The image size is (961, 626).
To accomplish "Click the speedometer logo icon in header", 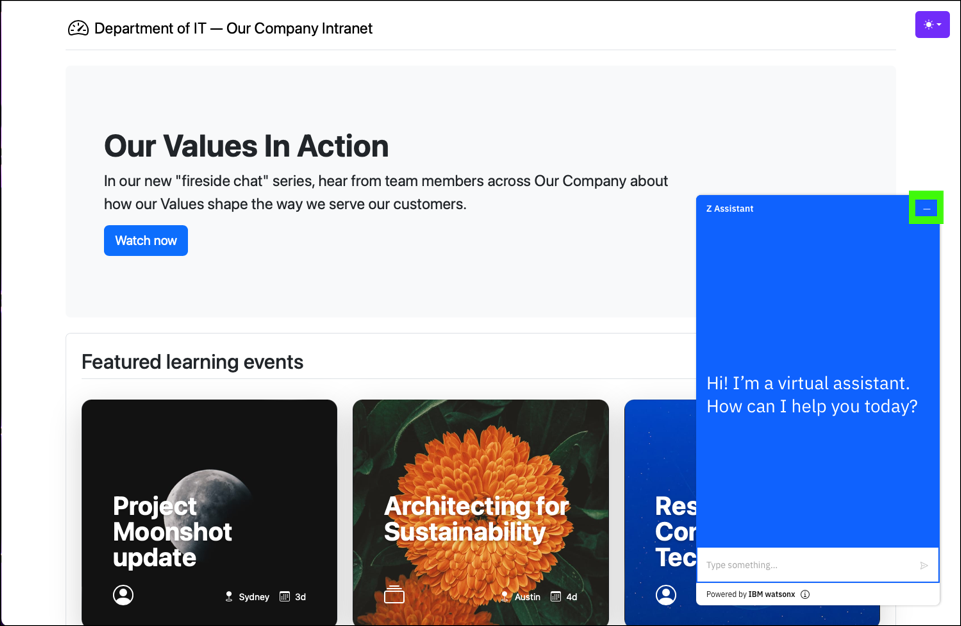I will pyautogui.click(x=78, y=28).
